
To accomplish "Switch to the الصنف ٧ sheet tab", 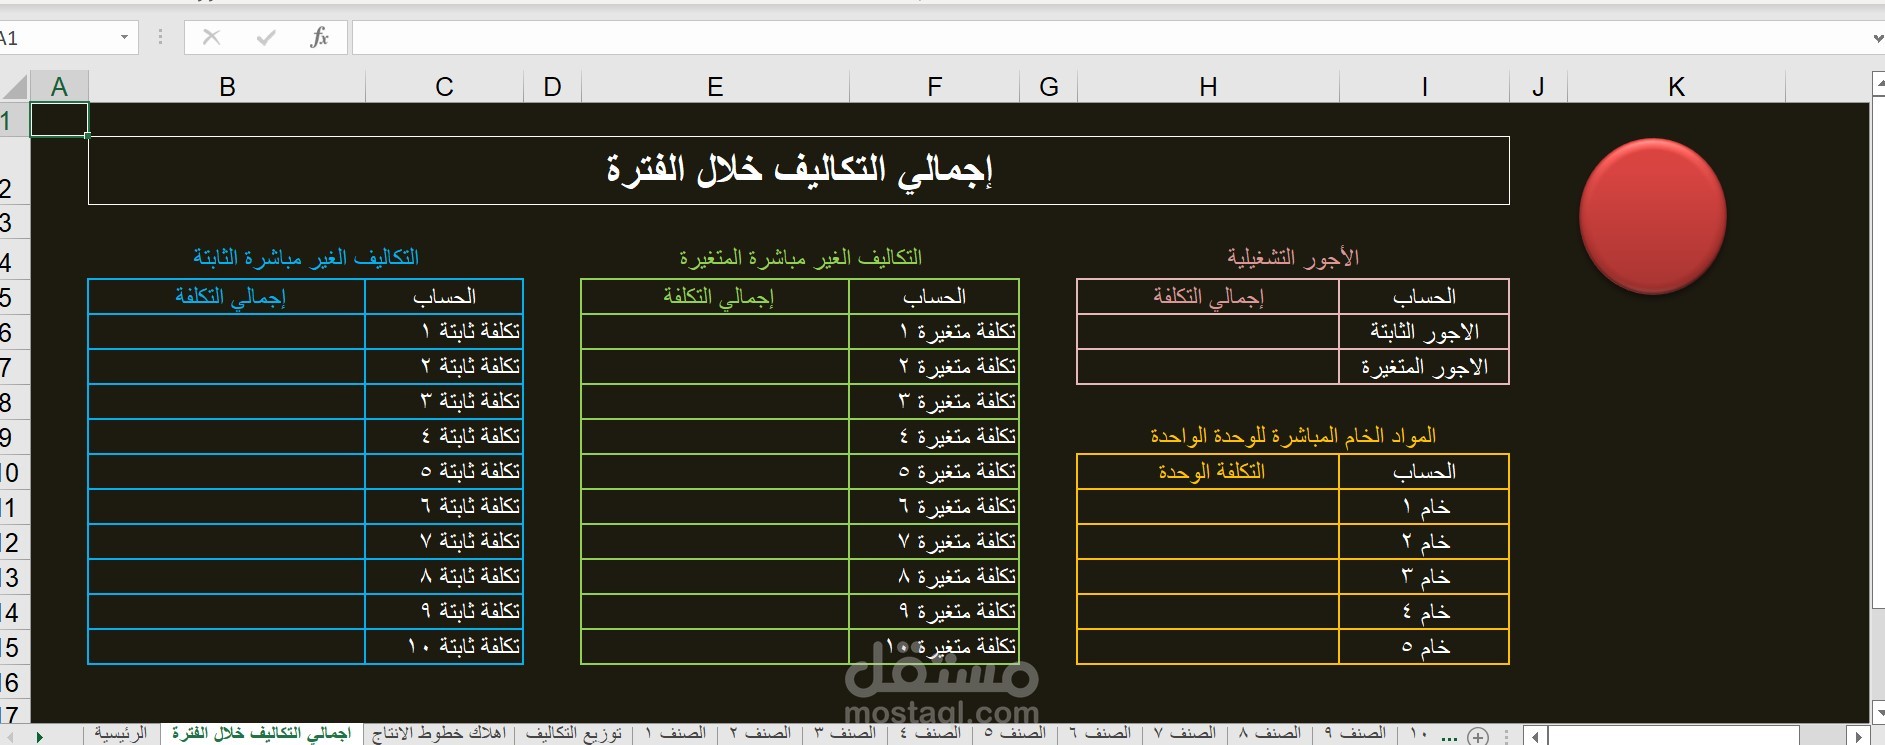I will (1186, 734).
